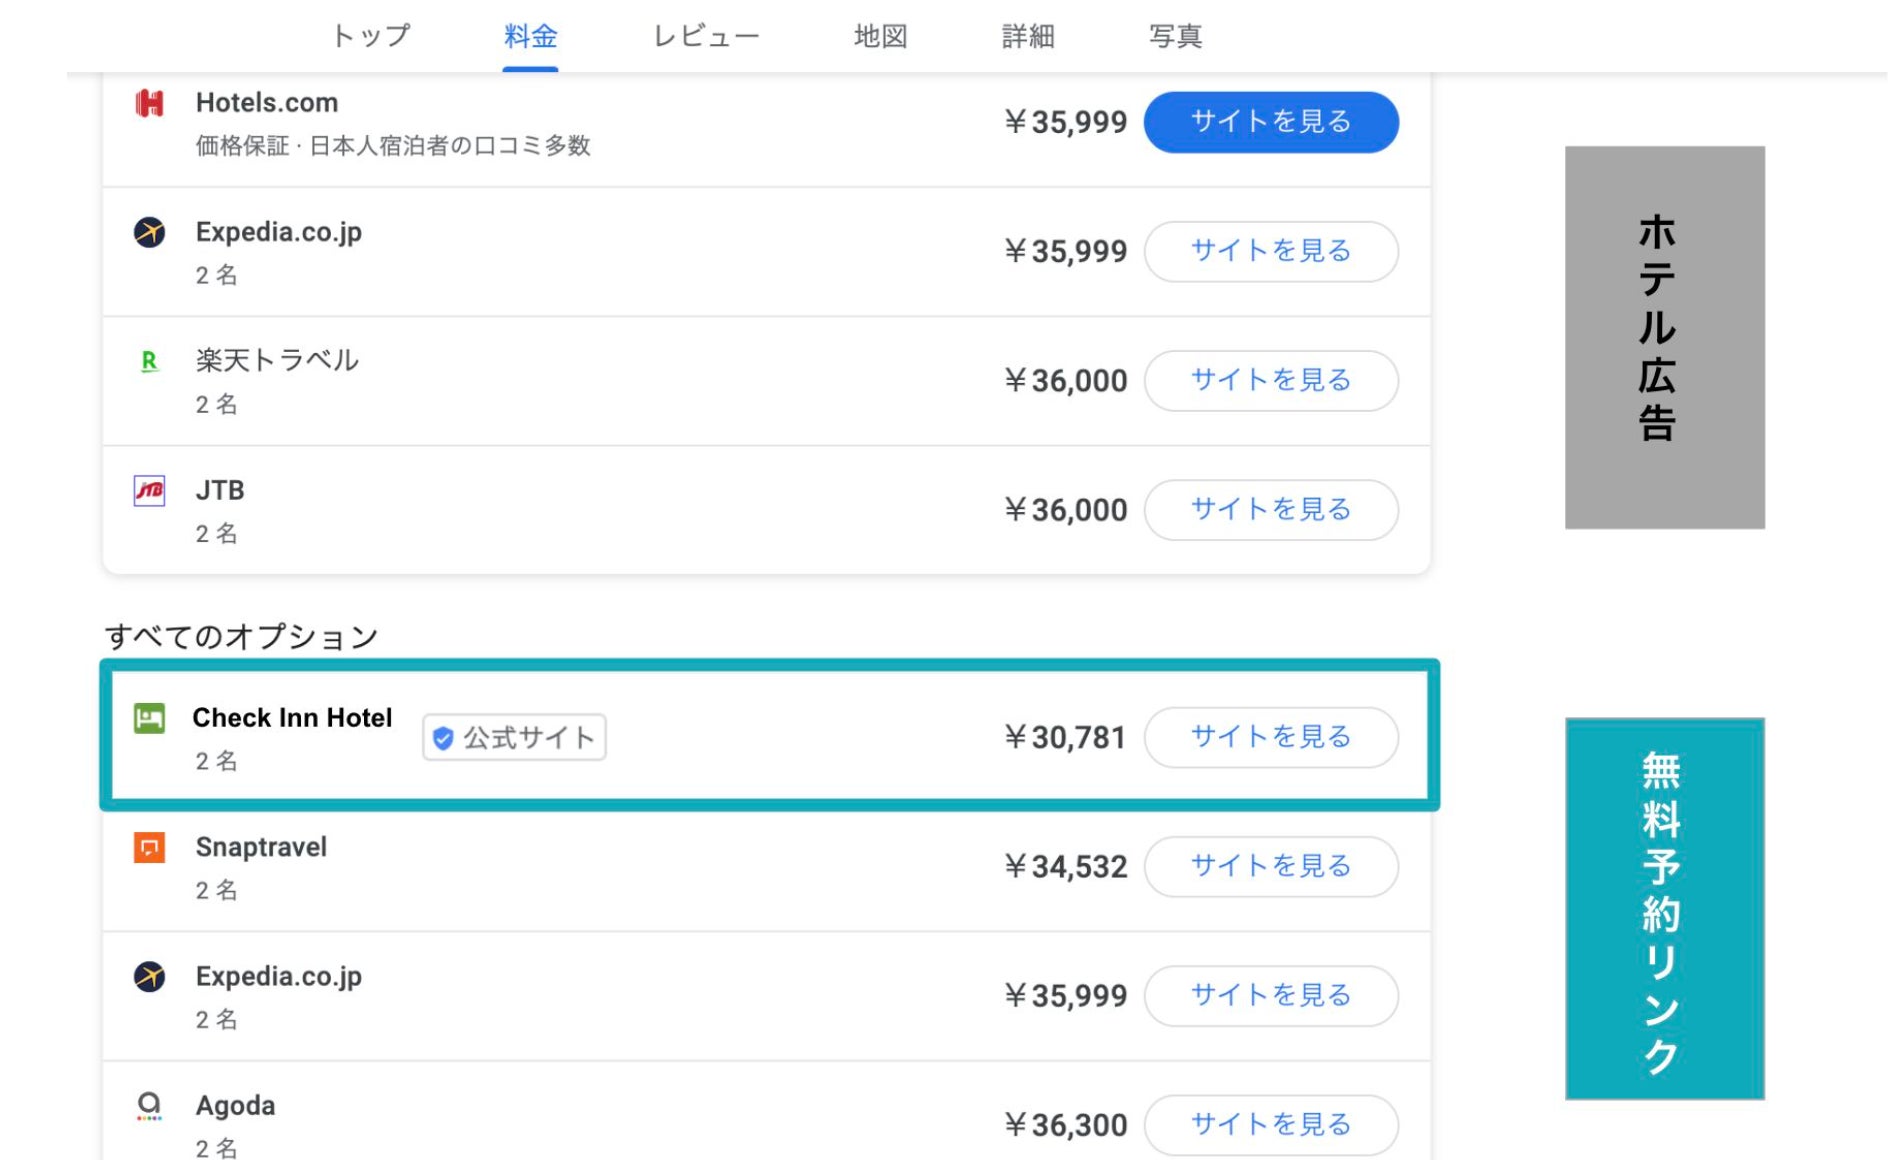Click the Agoda site name link
The height and width of the screenshot is (1160, 1888).
(235, 1105)
